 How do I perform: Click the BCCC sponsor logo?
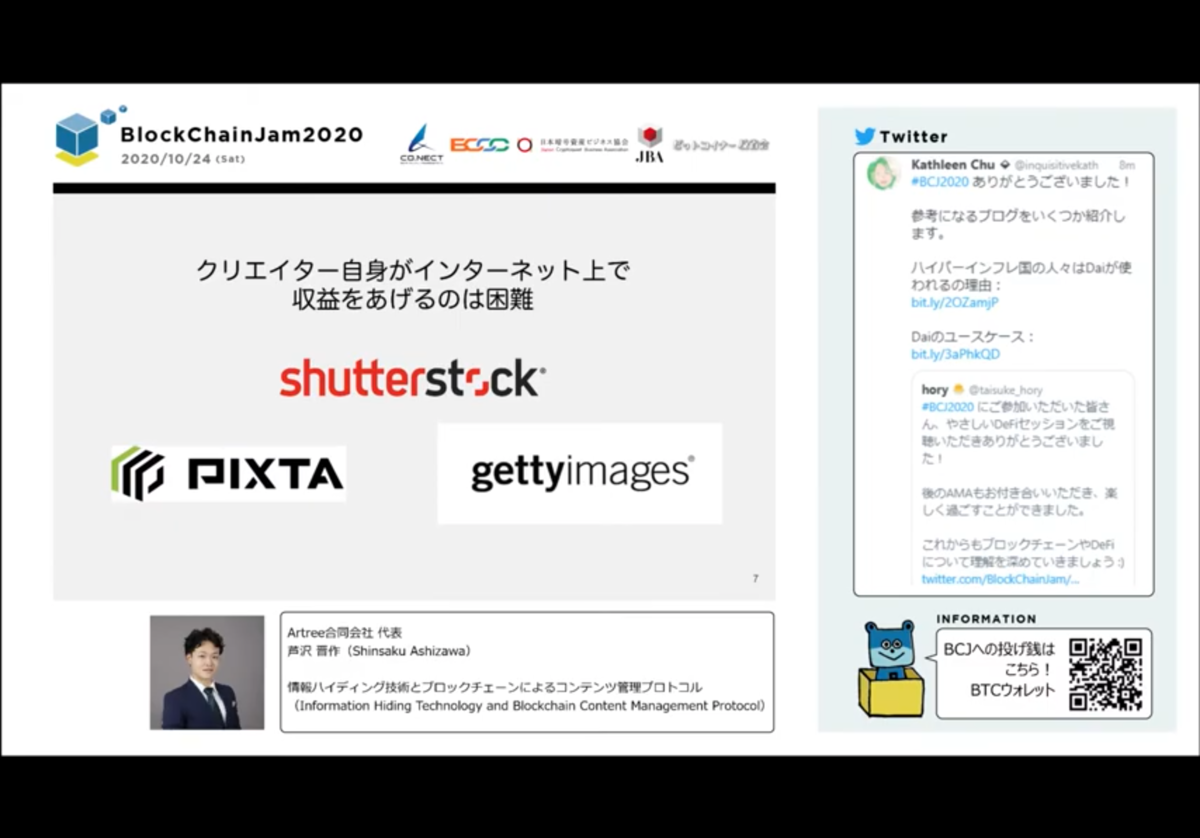point(479,145)
